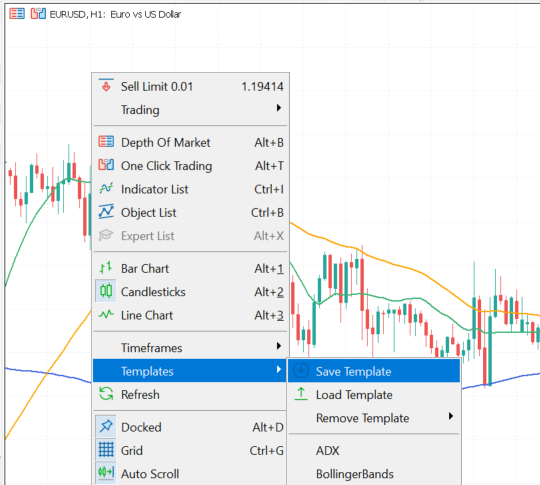Select the Bar Chart icon
The image size is (540, 485).
[x=106, y=268]
